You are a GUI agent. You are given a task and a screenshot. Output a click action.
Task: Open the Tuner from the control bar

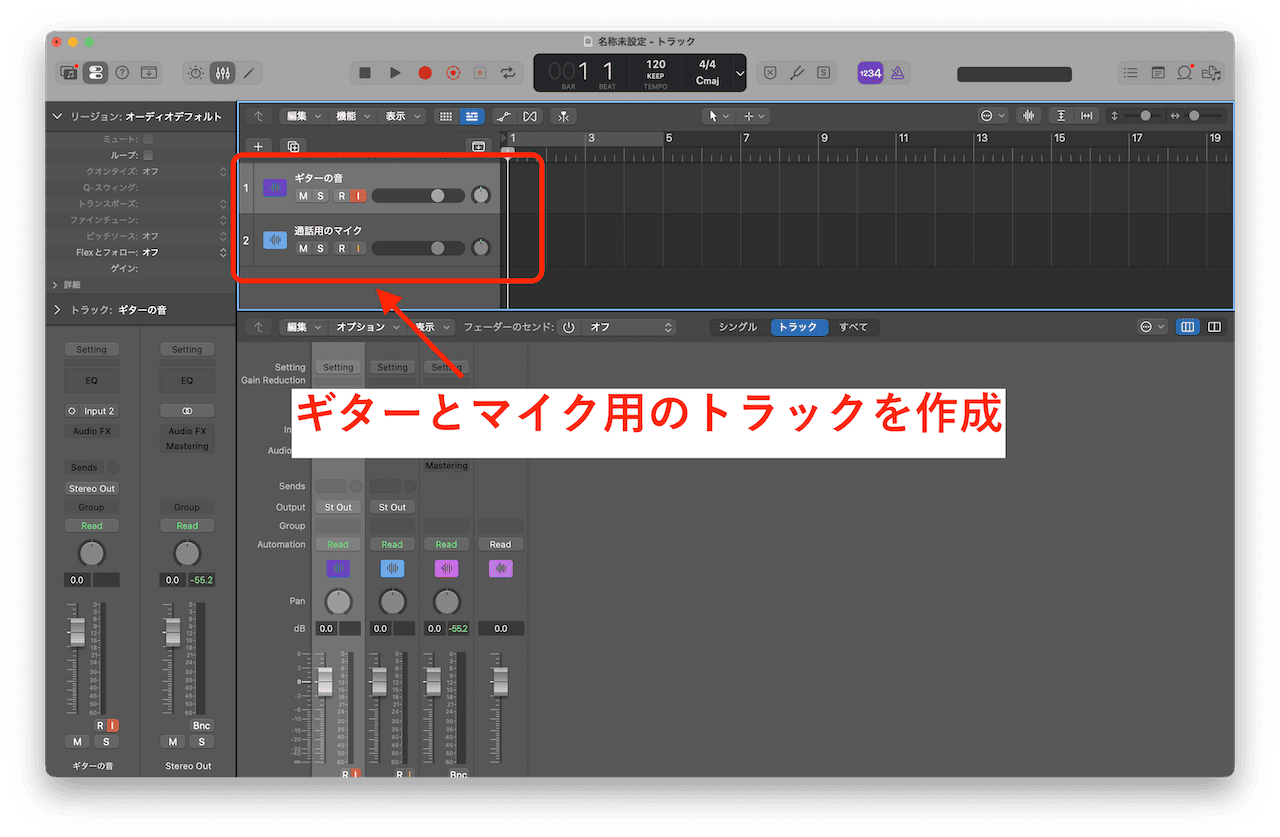[797, 72]
